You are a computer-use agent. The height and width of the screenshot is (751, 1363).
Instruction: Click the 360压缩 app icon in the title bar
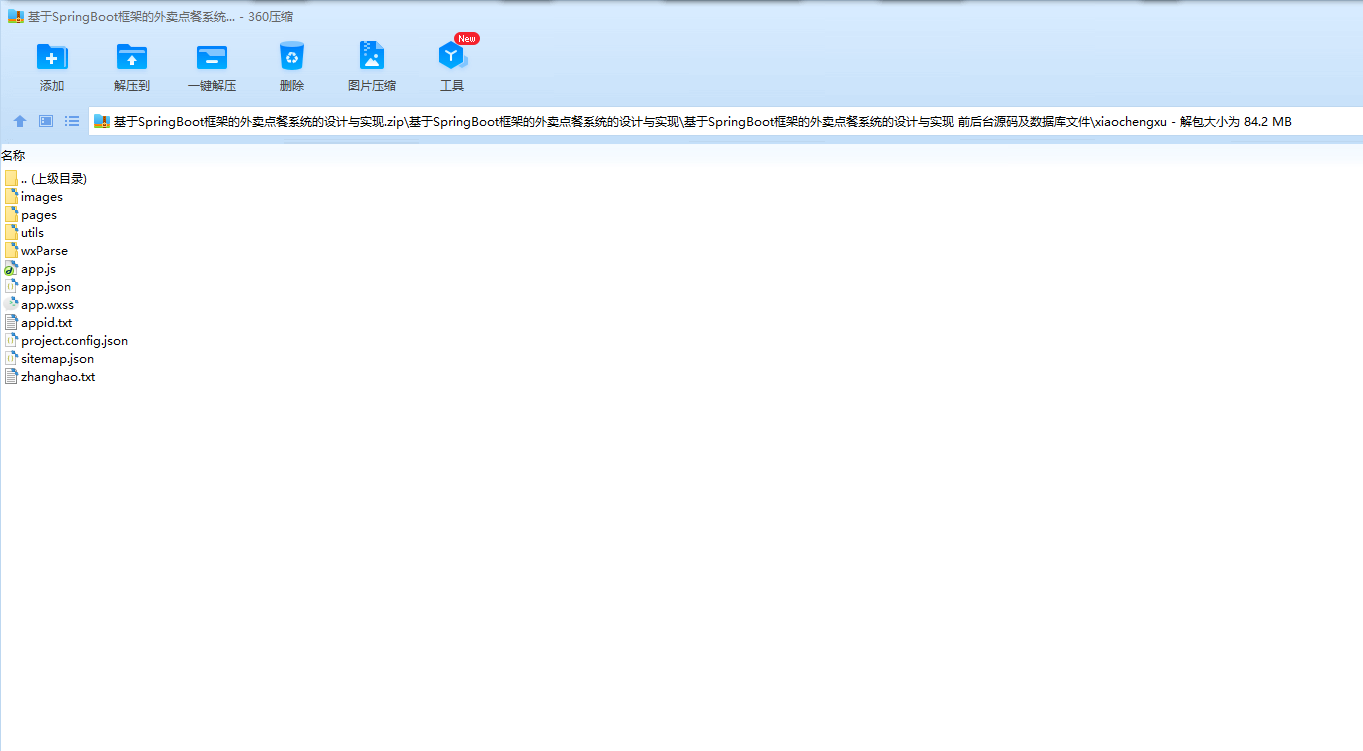pos(15,16)
